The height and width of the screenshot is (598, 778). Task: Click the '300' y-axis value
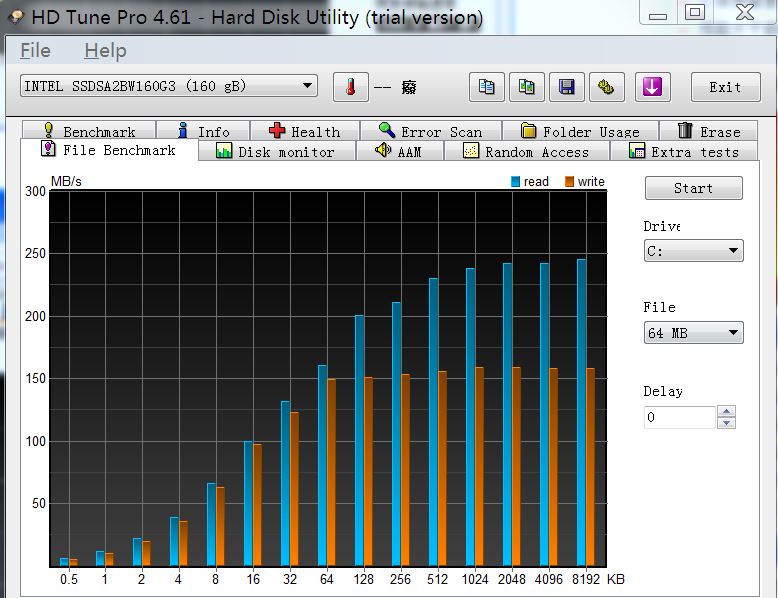35,192
